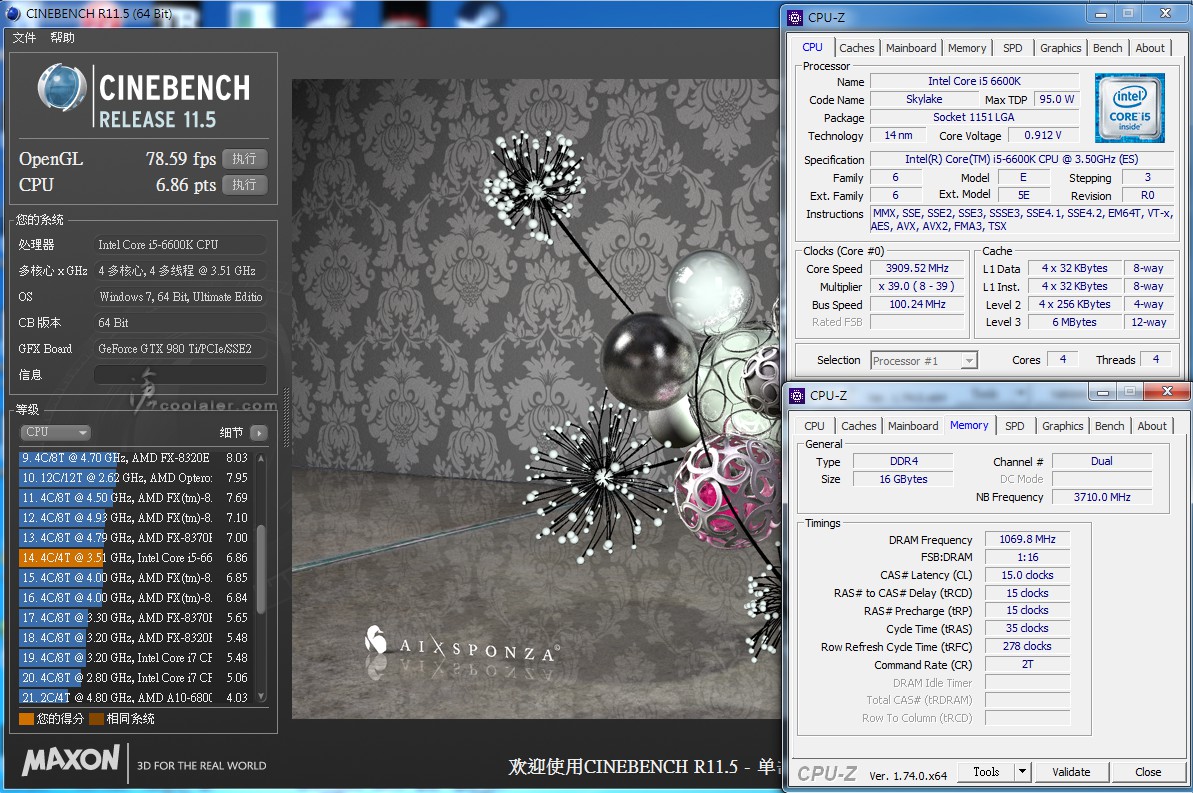Switch to SPD tab in CPU-Z memory window
Screen dimensions: 1193x793
tap(1014, 426)
